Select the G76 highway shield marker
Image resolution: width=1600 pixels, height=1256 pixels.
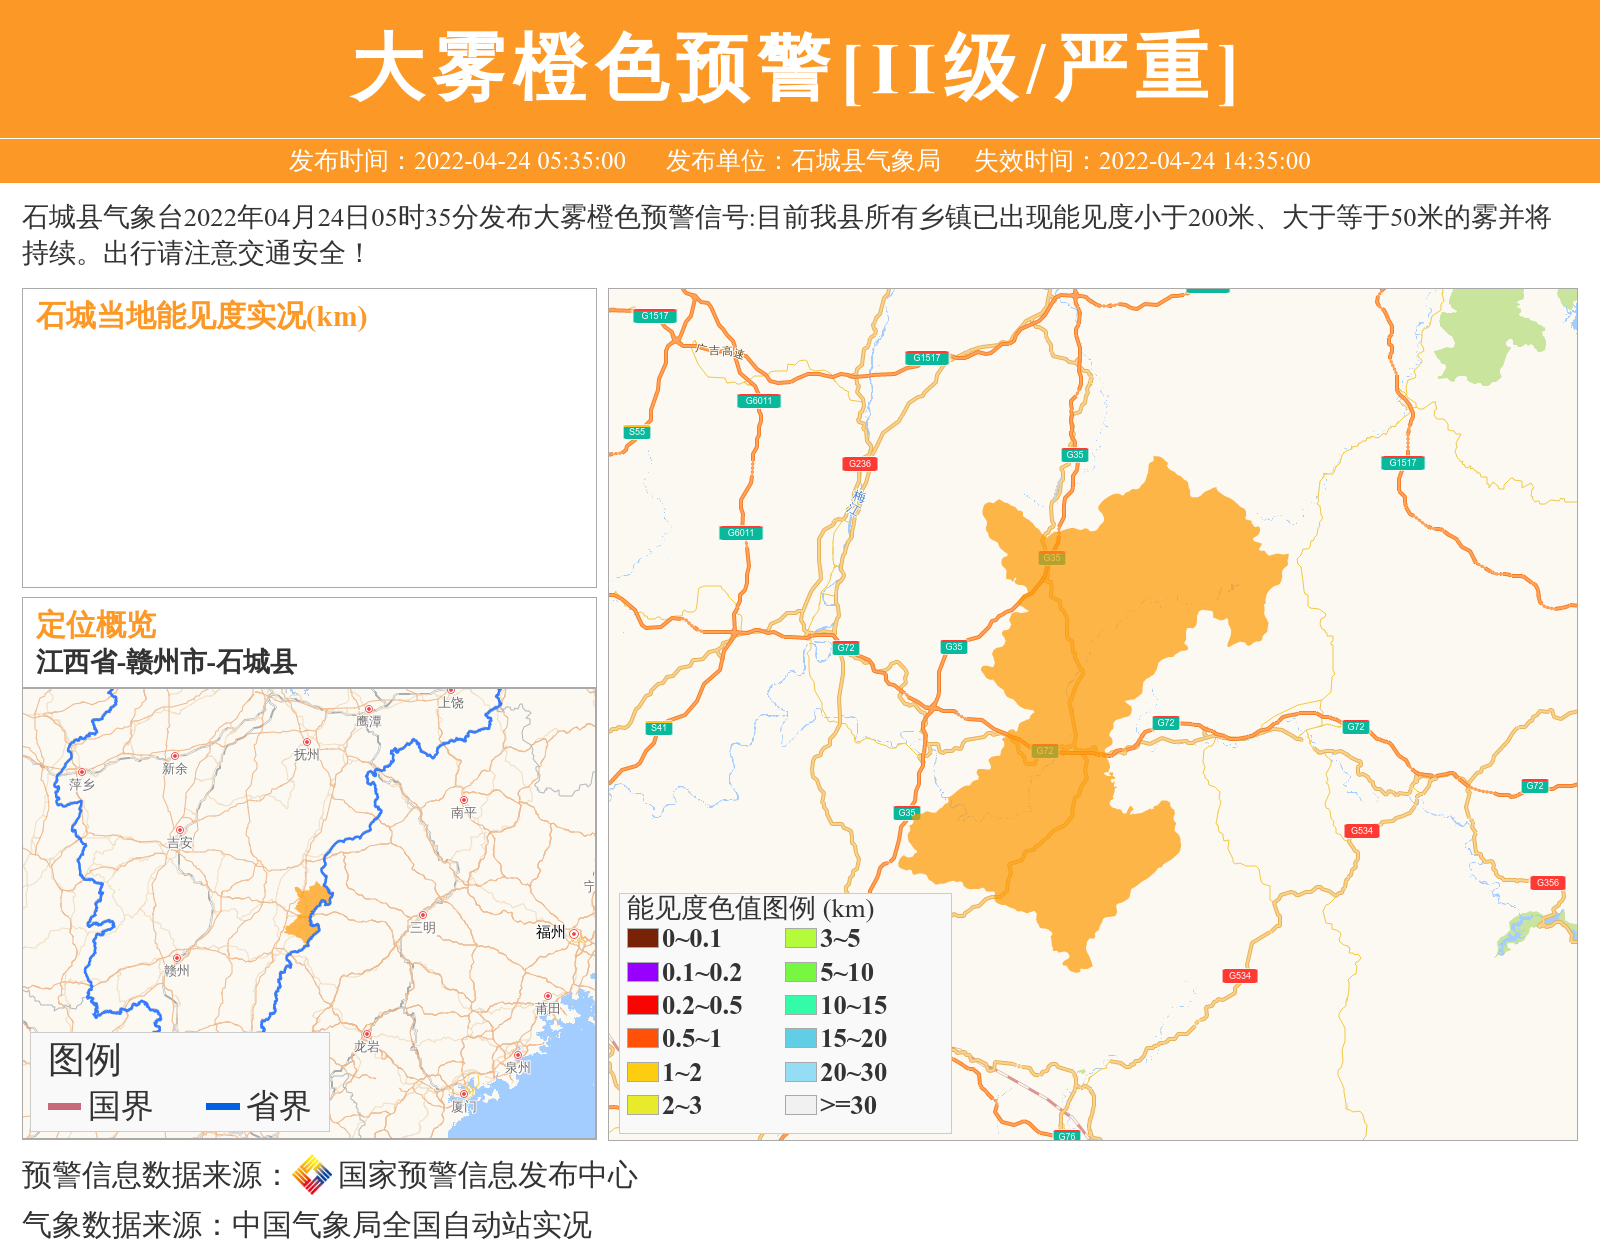[1067, 1135]
